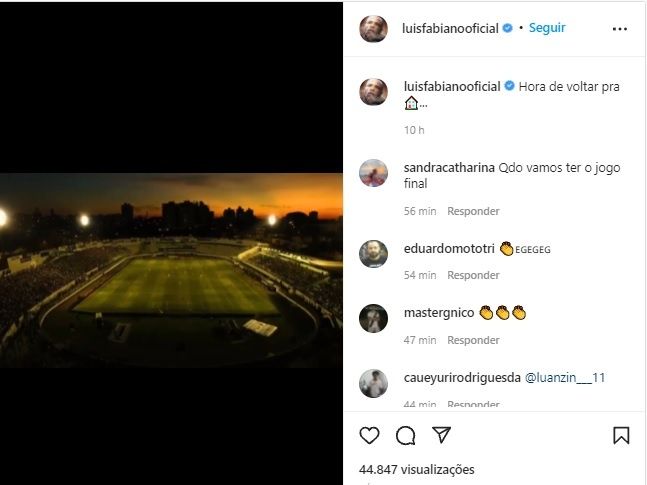
Task: Save post with bookmark icon
Action: pos(620,436)
